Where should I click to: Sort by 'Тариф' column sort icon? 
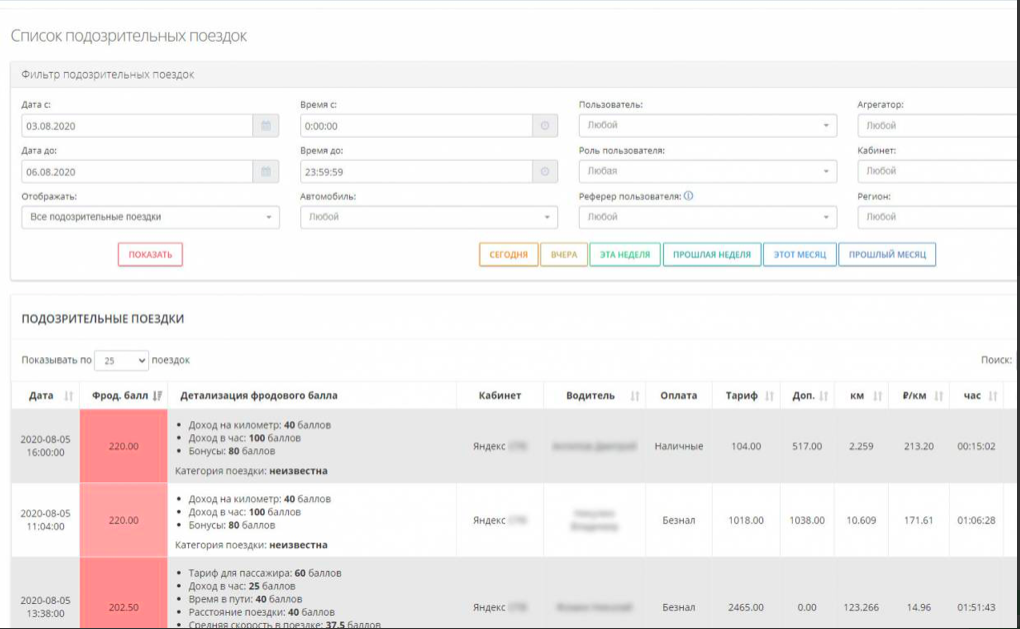(x=769, y=396)
